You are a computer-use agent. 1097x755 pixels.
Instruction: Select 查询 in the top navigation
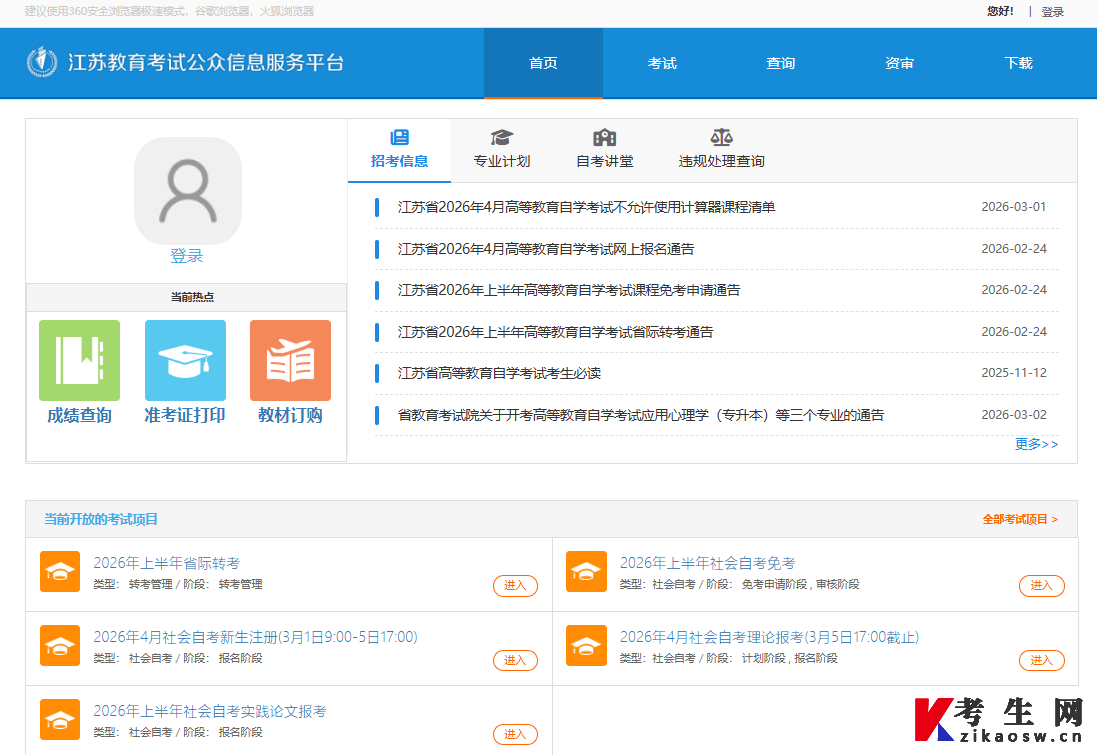point(781,63)
